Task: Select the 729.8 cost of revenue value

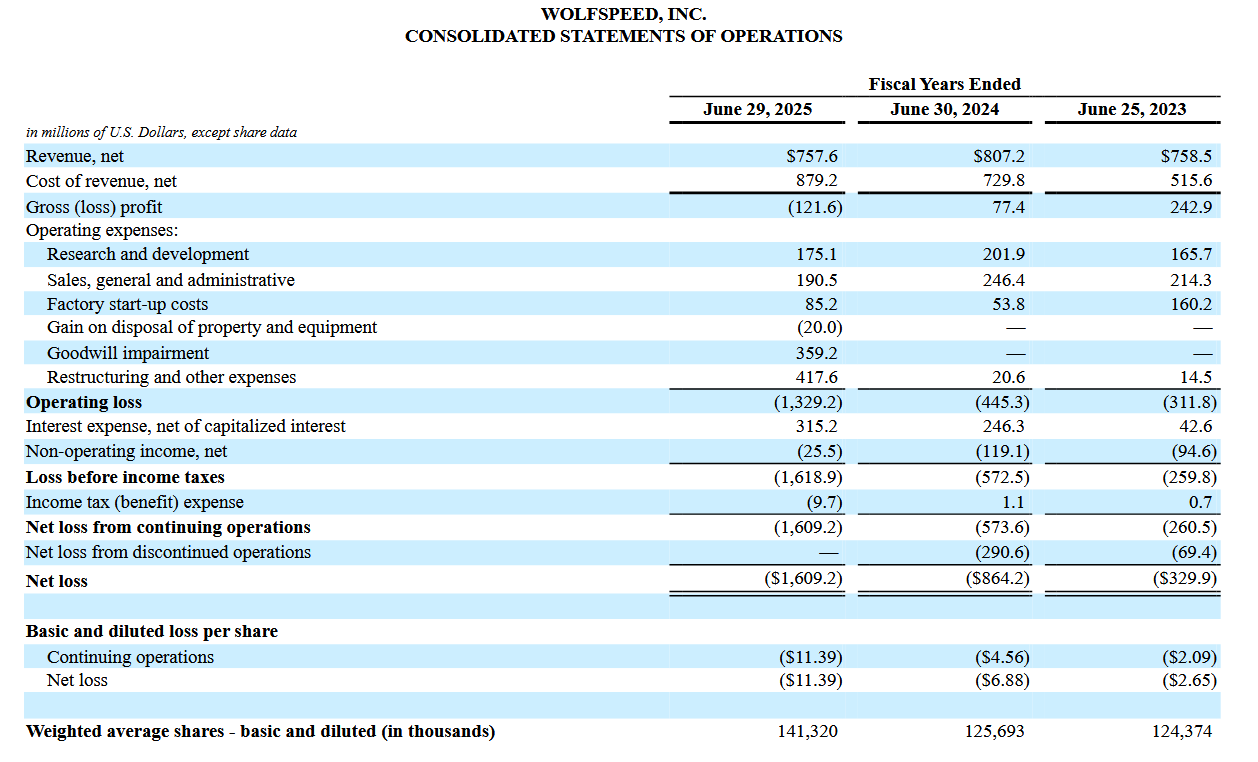Action: click(1004, 181)
